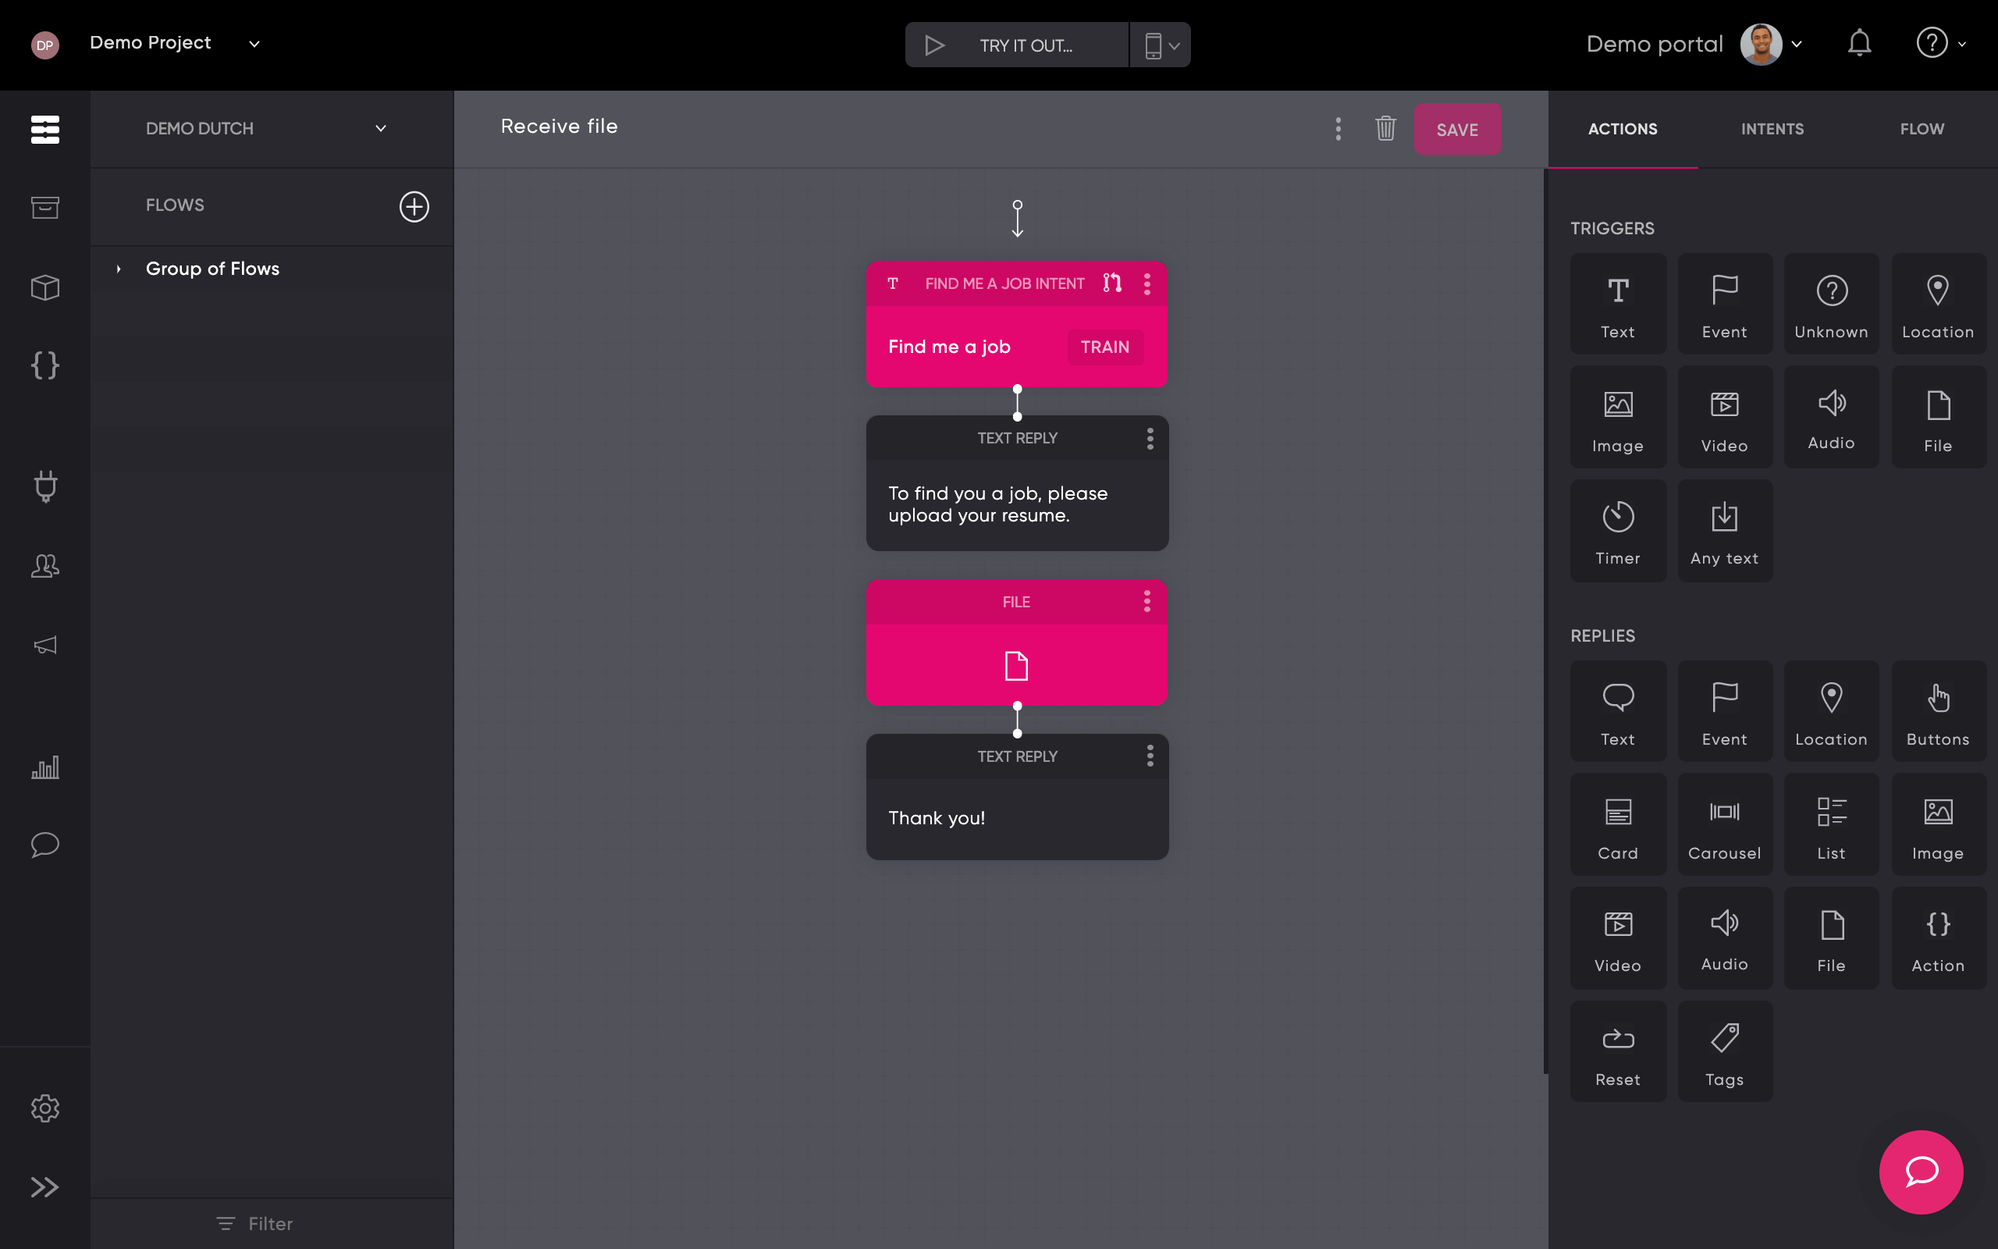Switch to the FLOW tab

click(1921, 129)
